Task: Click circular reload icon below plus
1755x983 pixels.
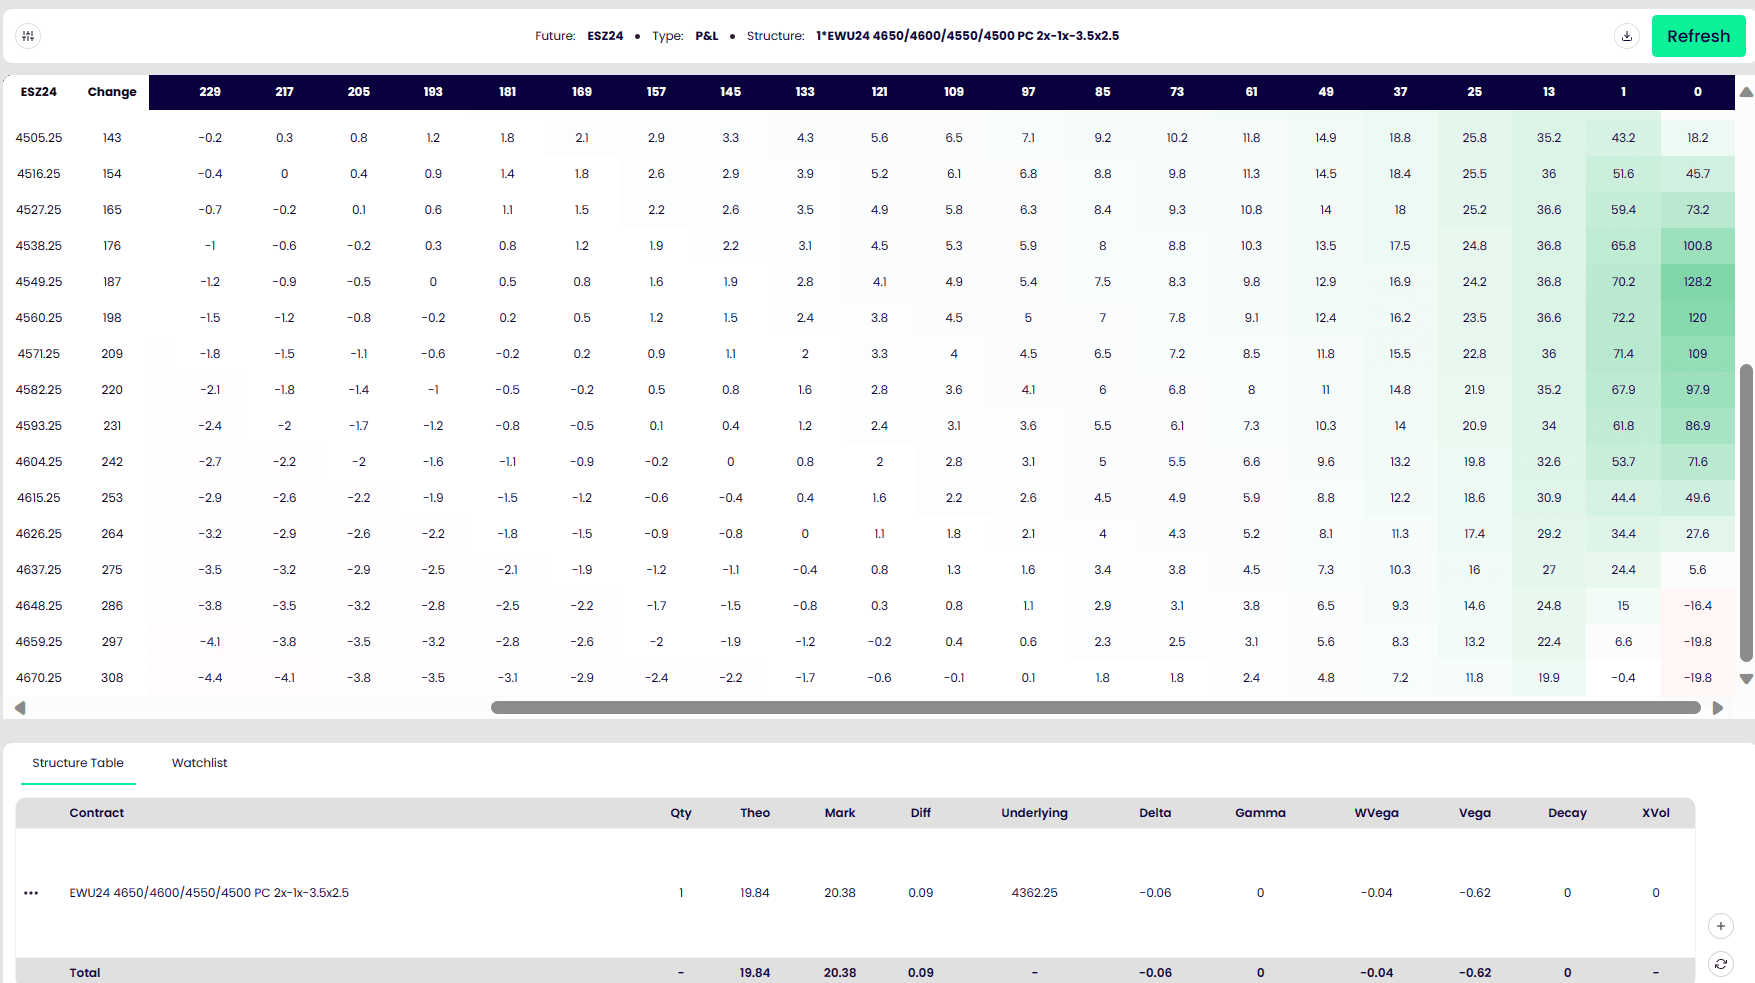Action: [x=1720, y=964]
